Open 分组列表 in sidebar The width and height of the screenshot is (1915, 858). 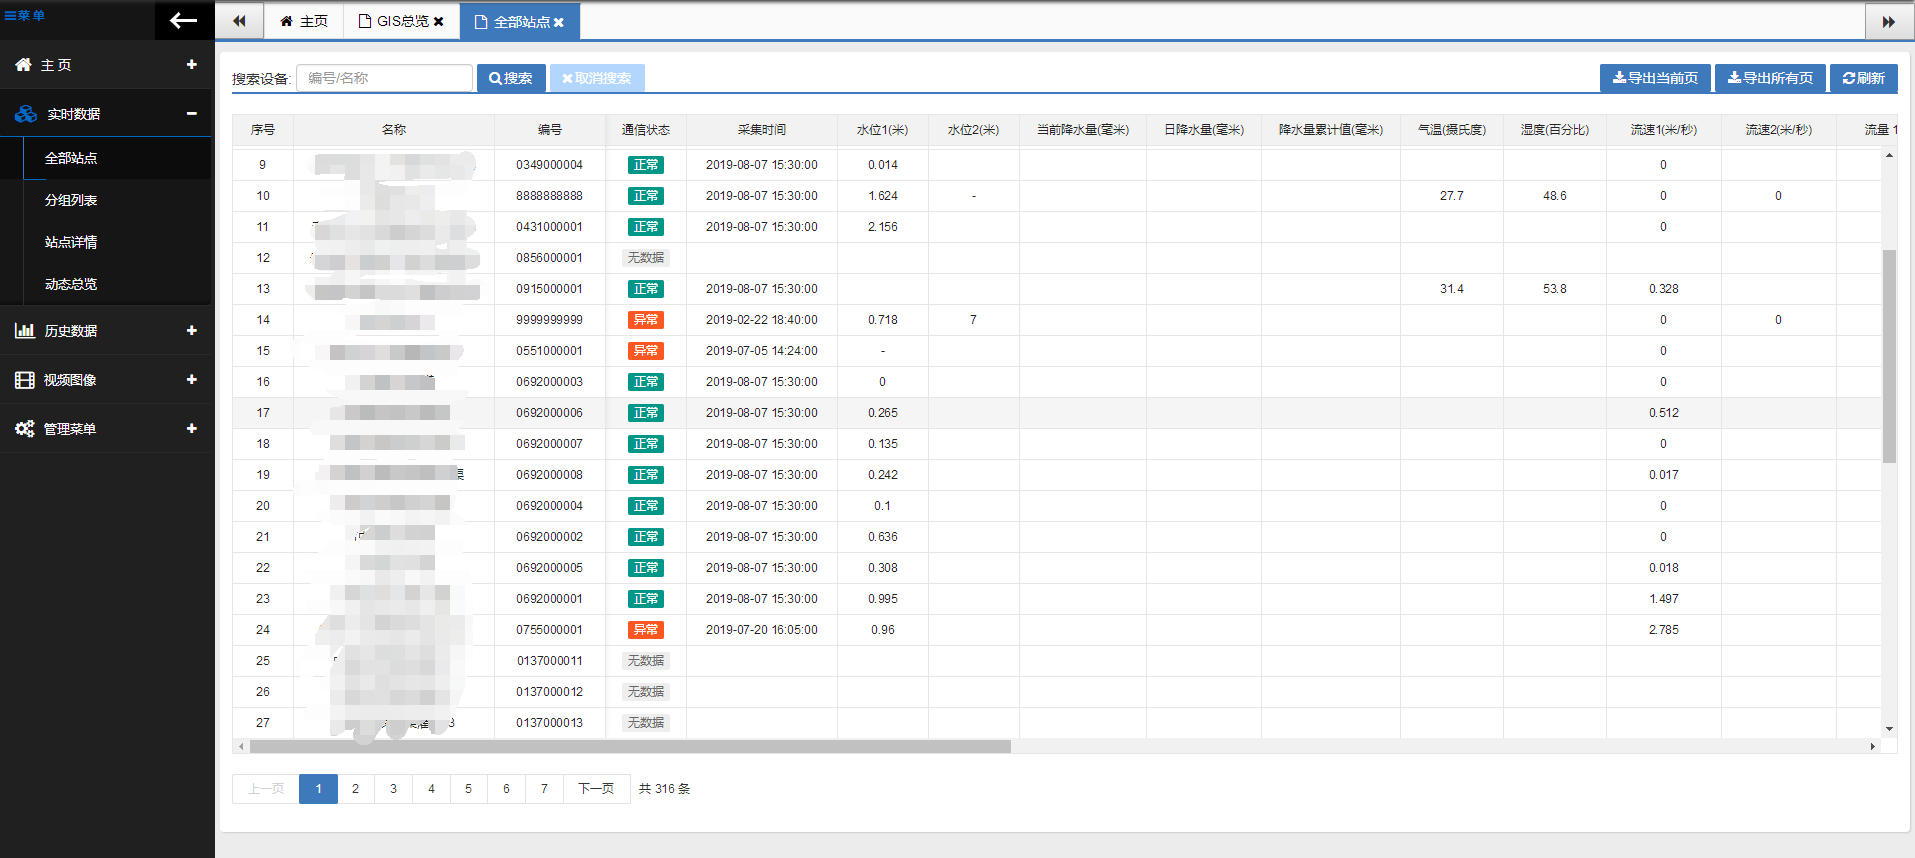[71, 200]
